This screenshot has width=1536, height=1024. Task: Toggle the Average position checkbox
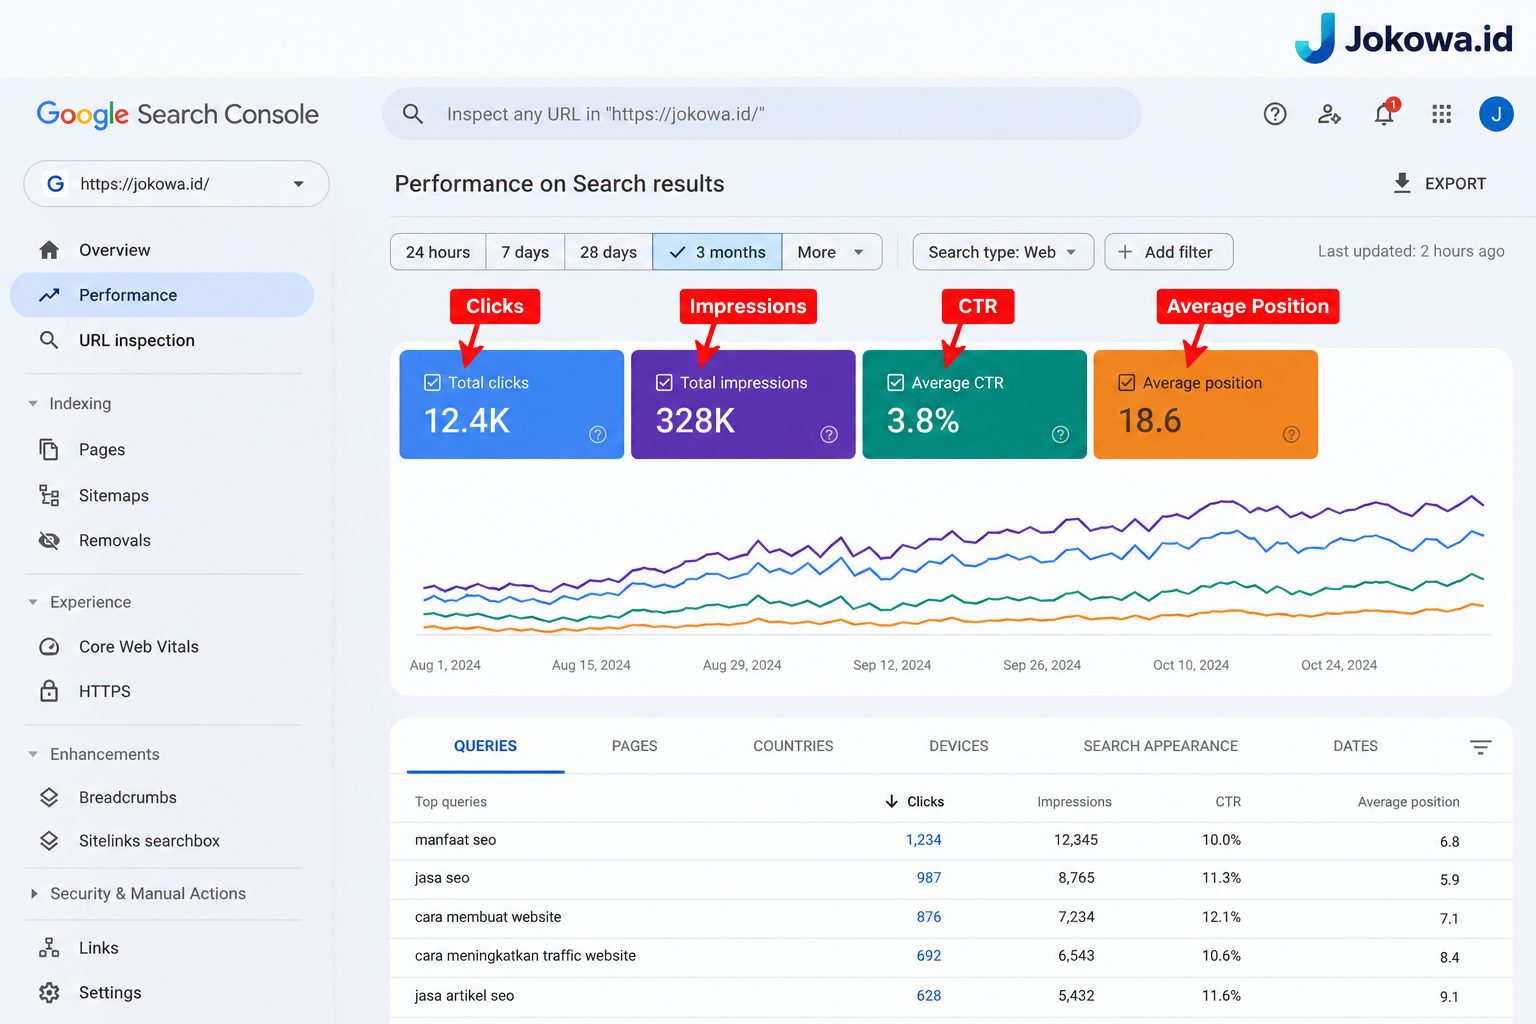click(1127, 382)
